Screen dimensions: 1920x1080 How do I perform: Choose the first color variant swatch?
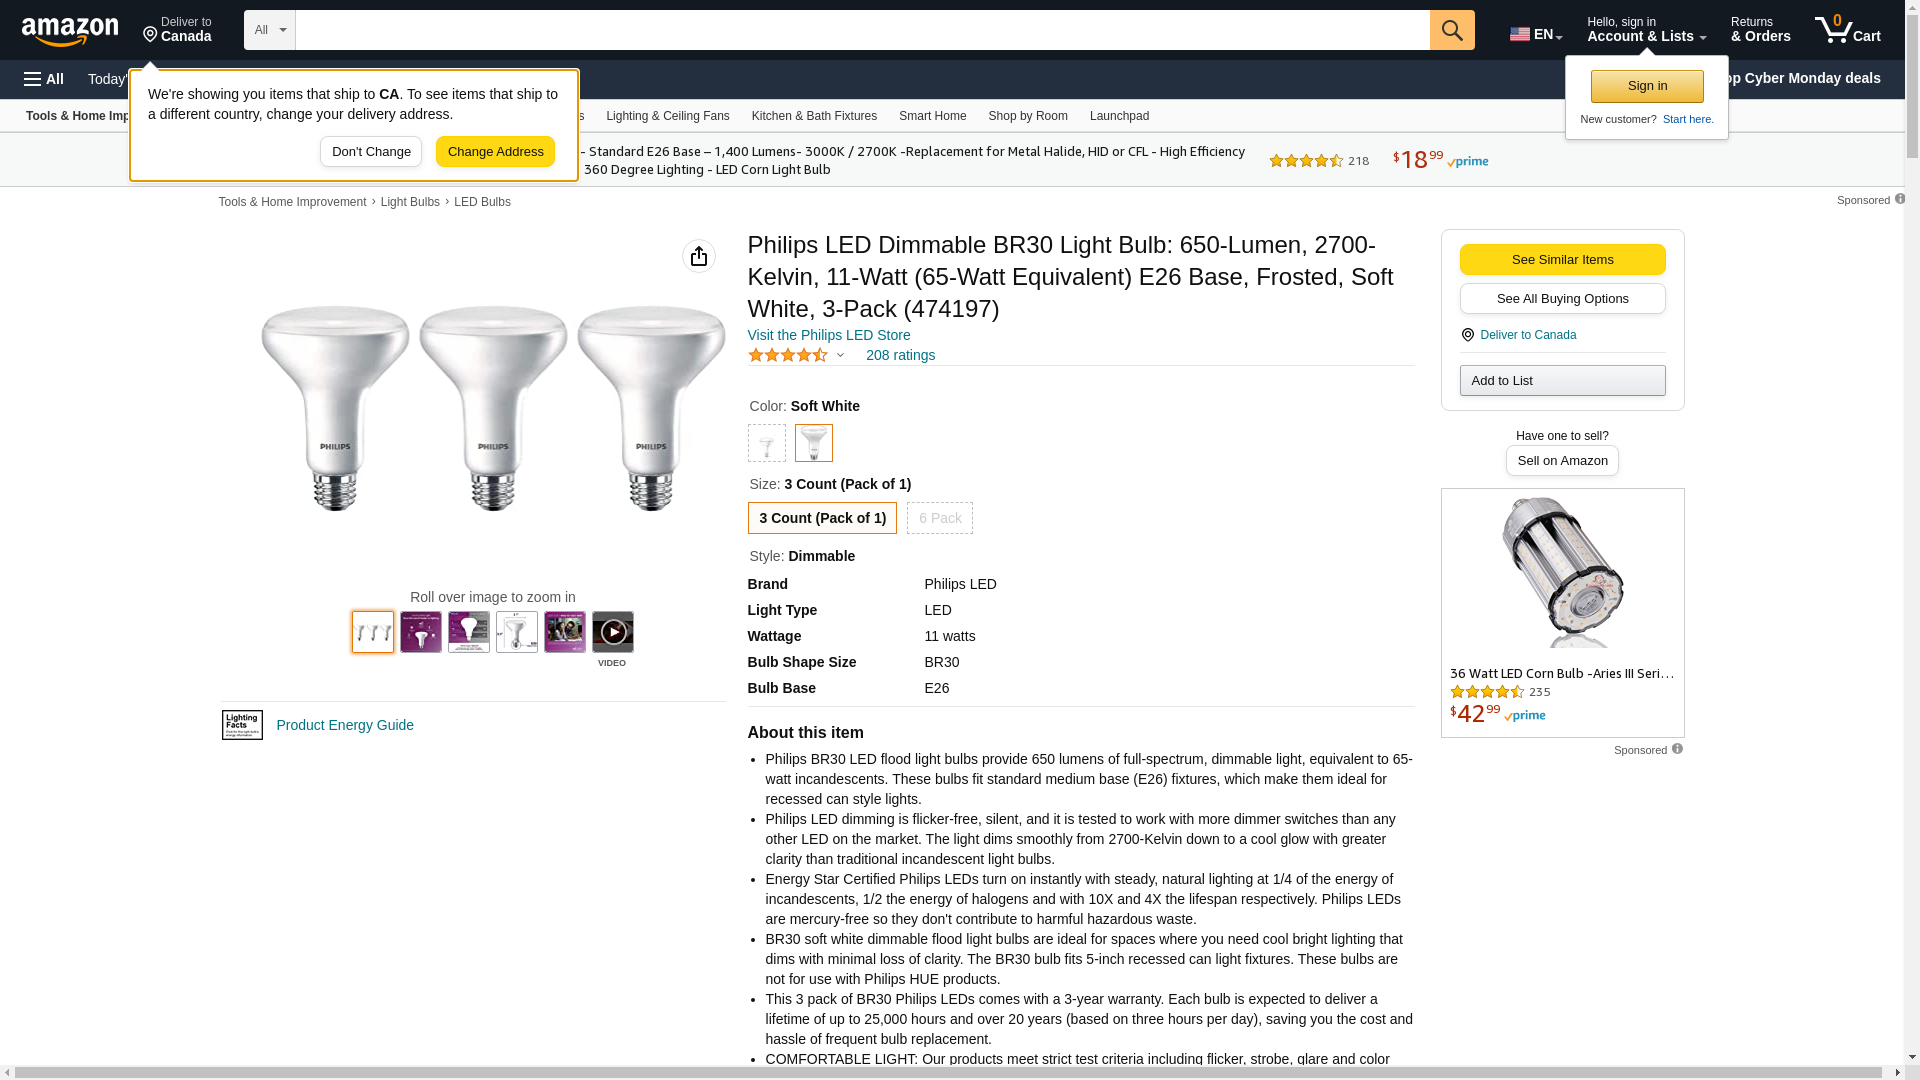point(767,443)
